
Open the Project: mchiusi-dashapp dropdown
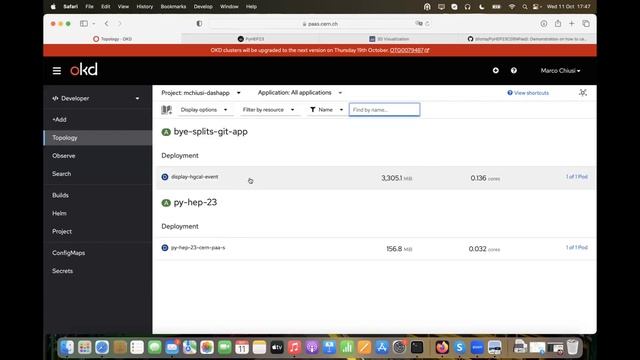click(x=201, y=93)
